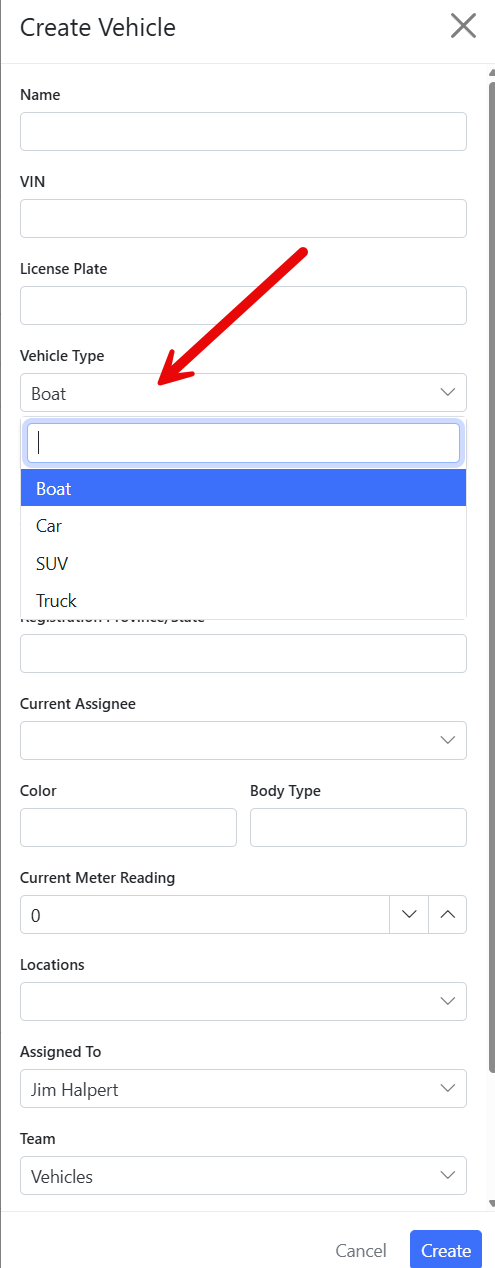The image size is (495, 1268).
Task: Decrease the Current Meter Reading value
Action: pyautogui.click(x=408, y=914)
